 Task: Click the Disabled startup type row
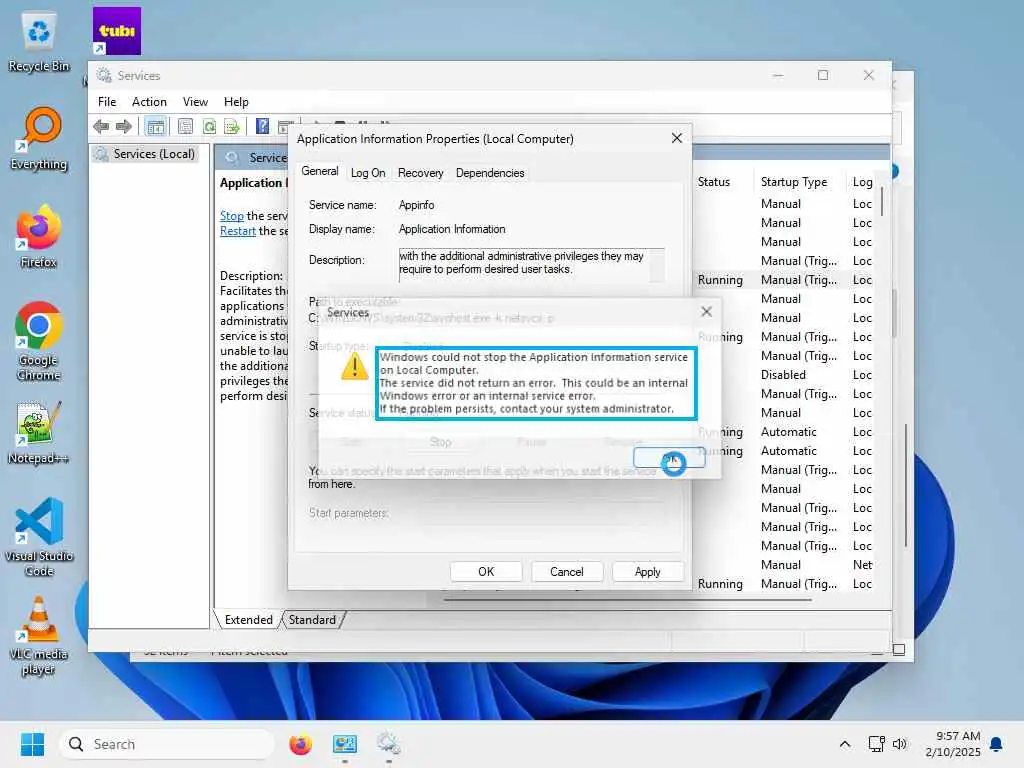point(783,375)
